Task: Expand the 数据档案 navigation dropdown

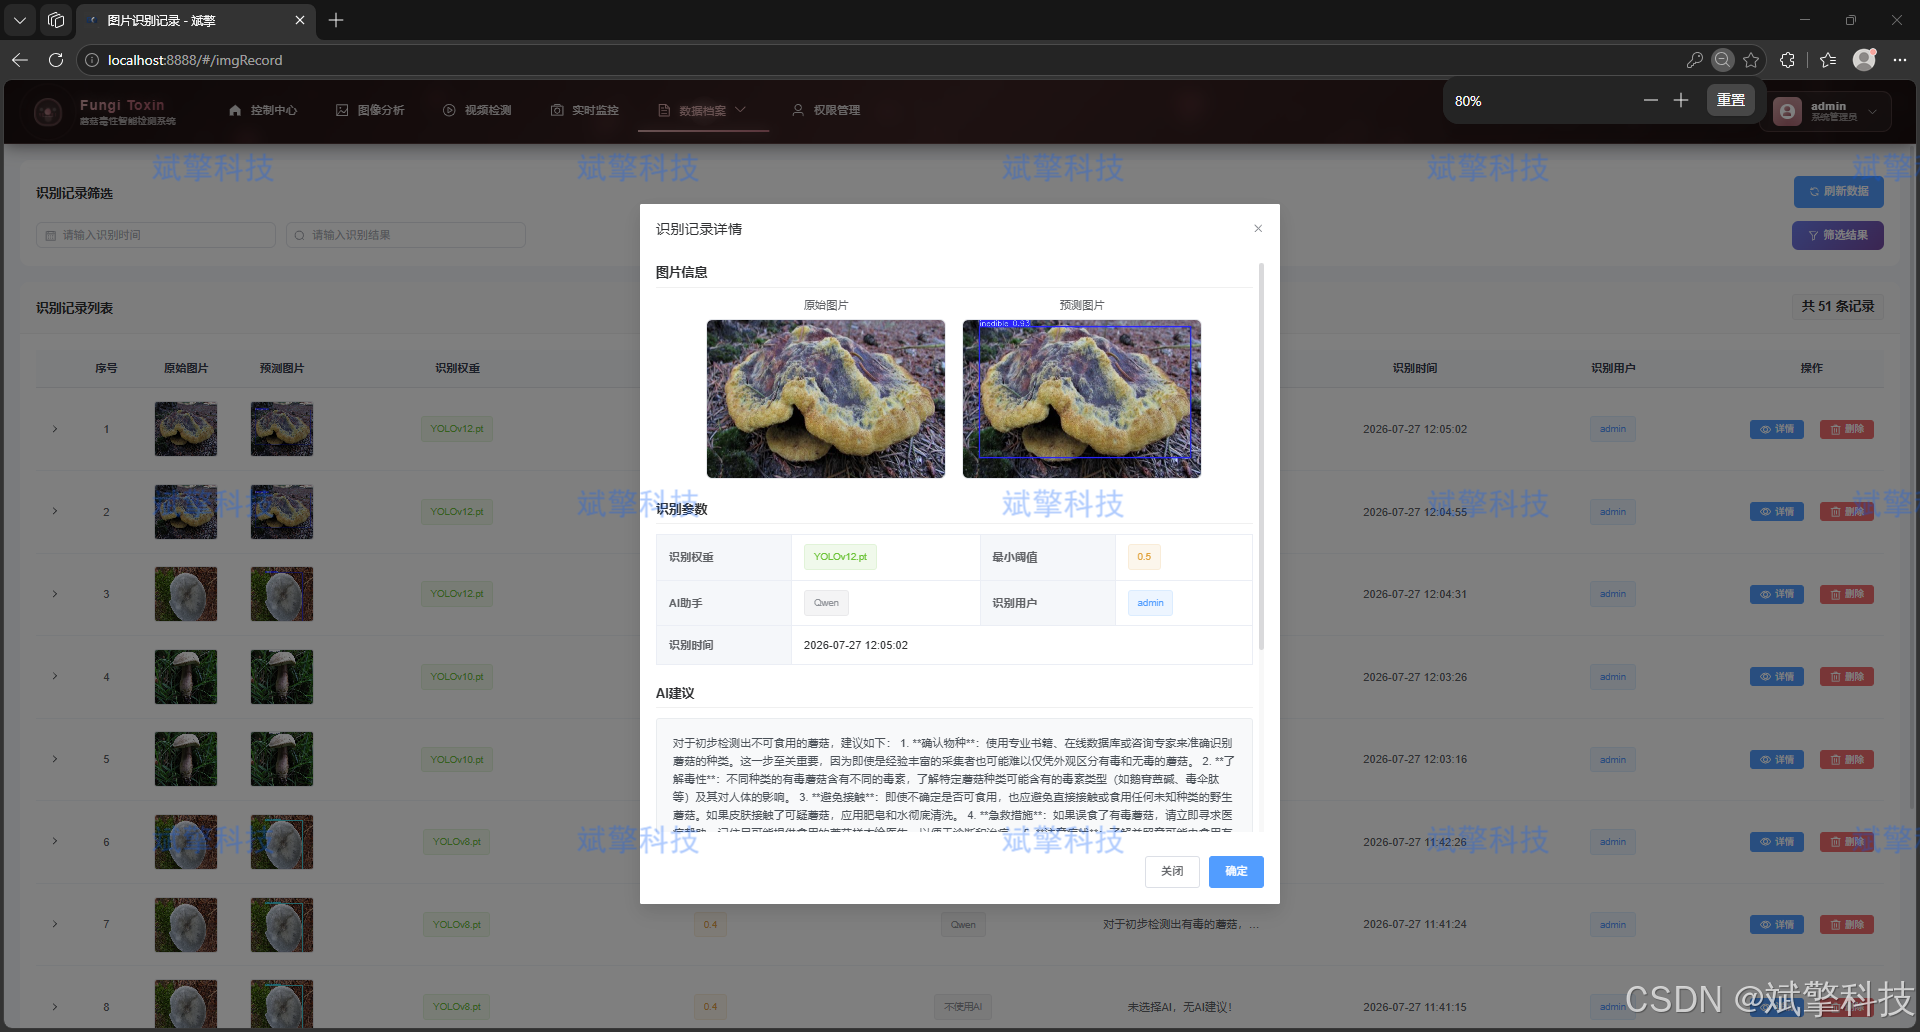Action: (x=702, y=110)
